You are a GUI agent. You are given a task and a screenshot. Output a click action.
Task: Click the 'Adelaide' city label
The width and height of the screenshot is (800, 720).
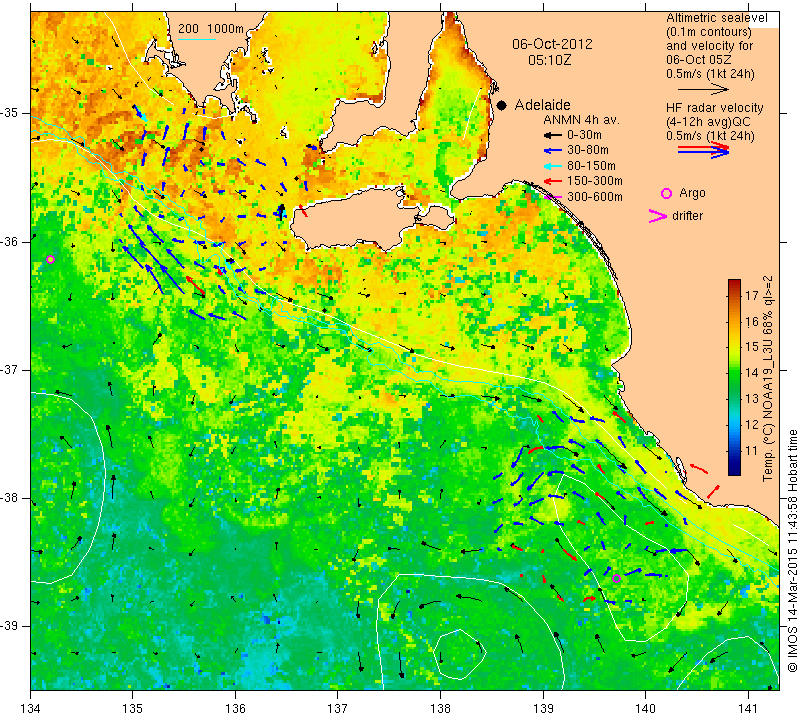(542, 105)
